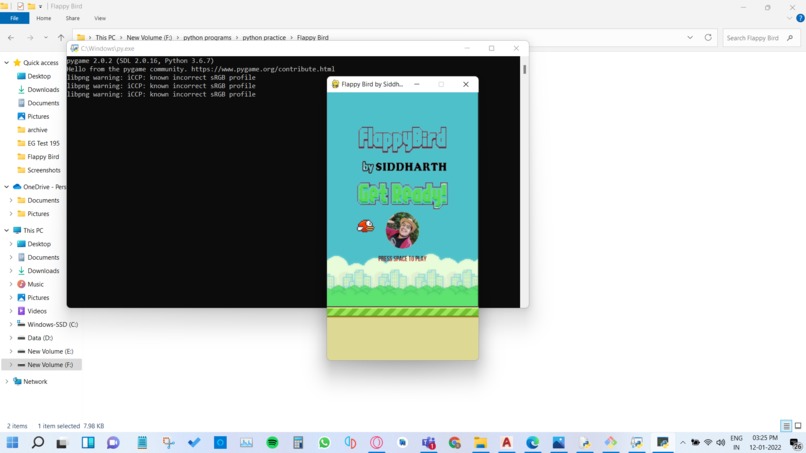806x453 pixels.
Task: Open the Widgets taskbar icon
Action: 88,442
